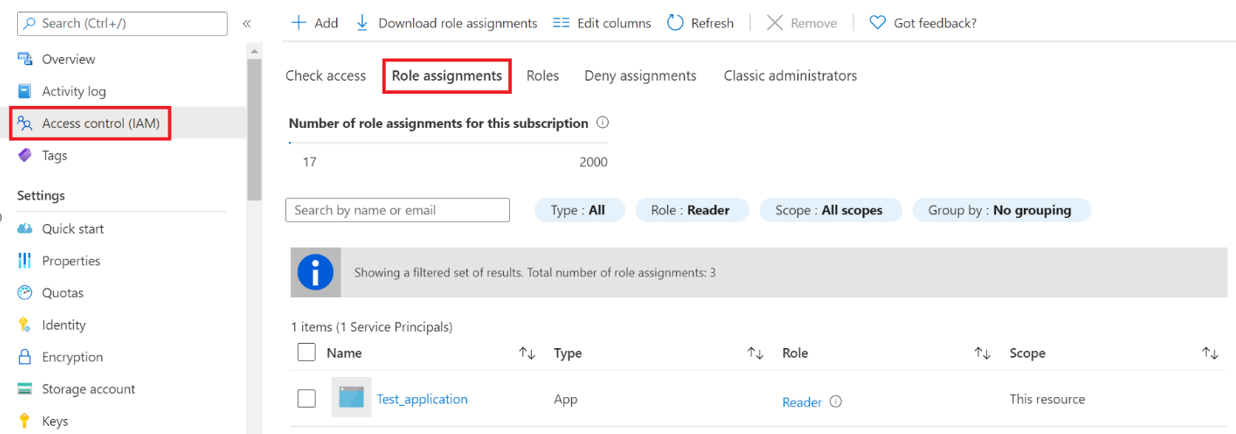Open the Type : All filter
This screenshot has width=1236, height=434.
[x=580, y=210]
